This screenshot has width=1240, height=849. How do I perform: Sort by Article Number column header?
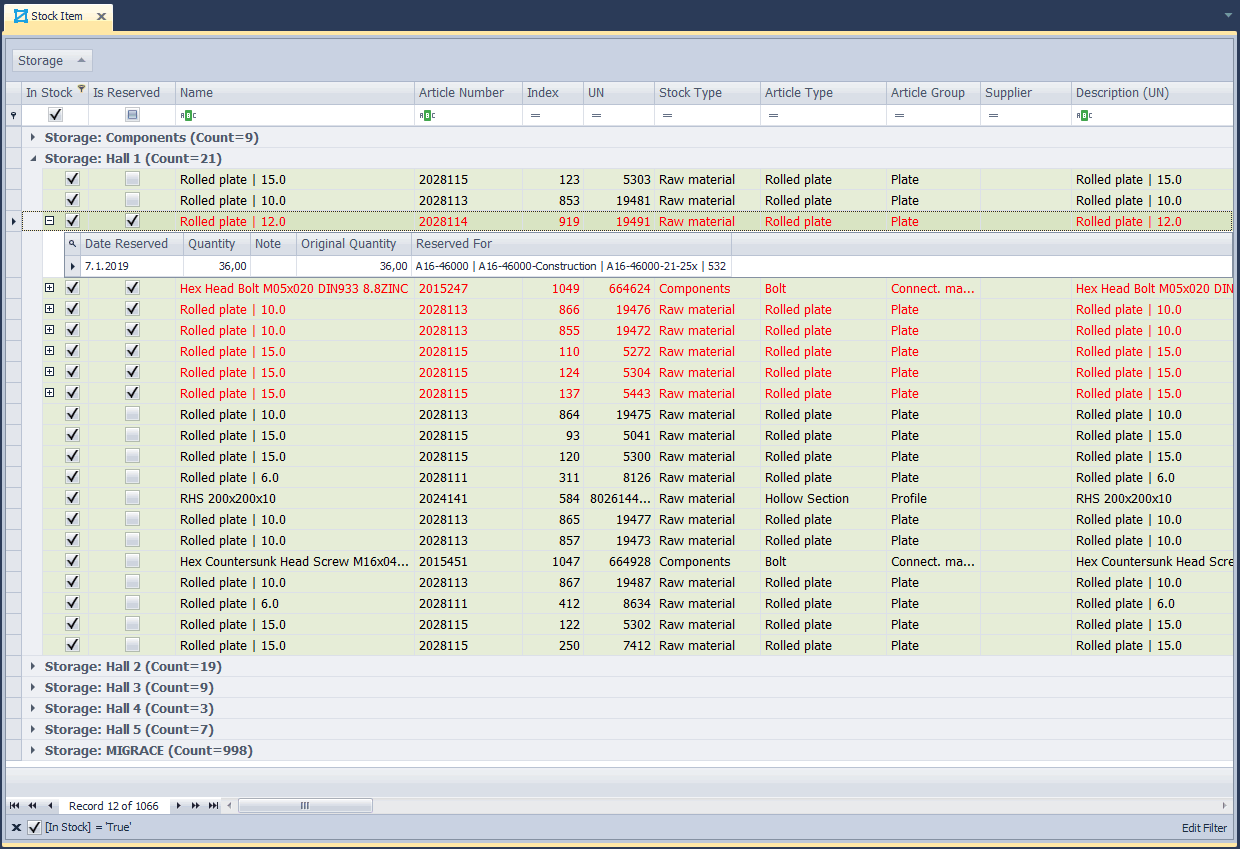(x=461, y=93)
